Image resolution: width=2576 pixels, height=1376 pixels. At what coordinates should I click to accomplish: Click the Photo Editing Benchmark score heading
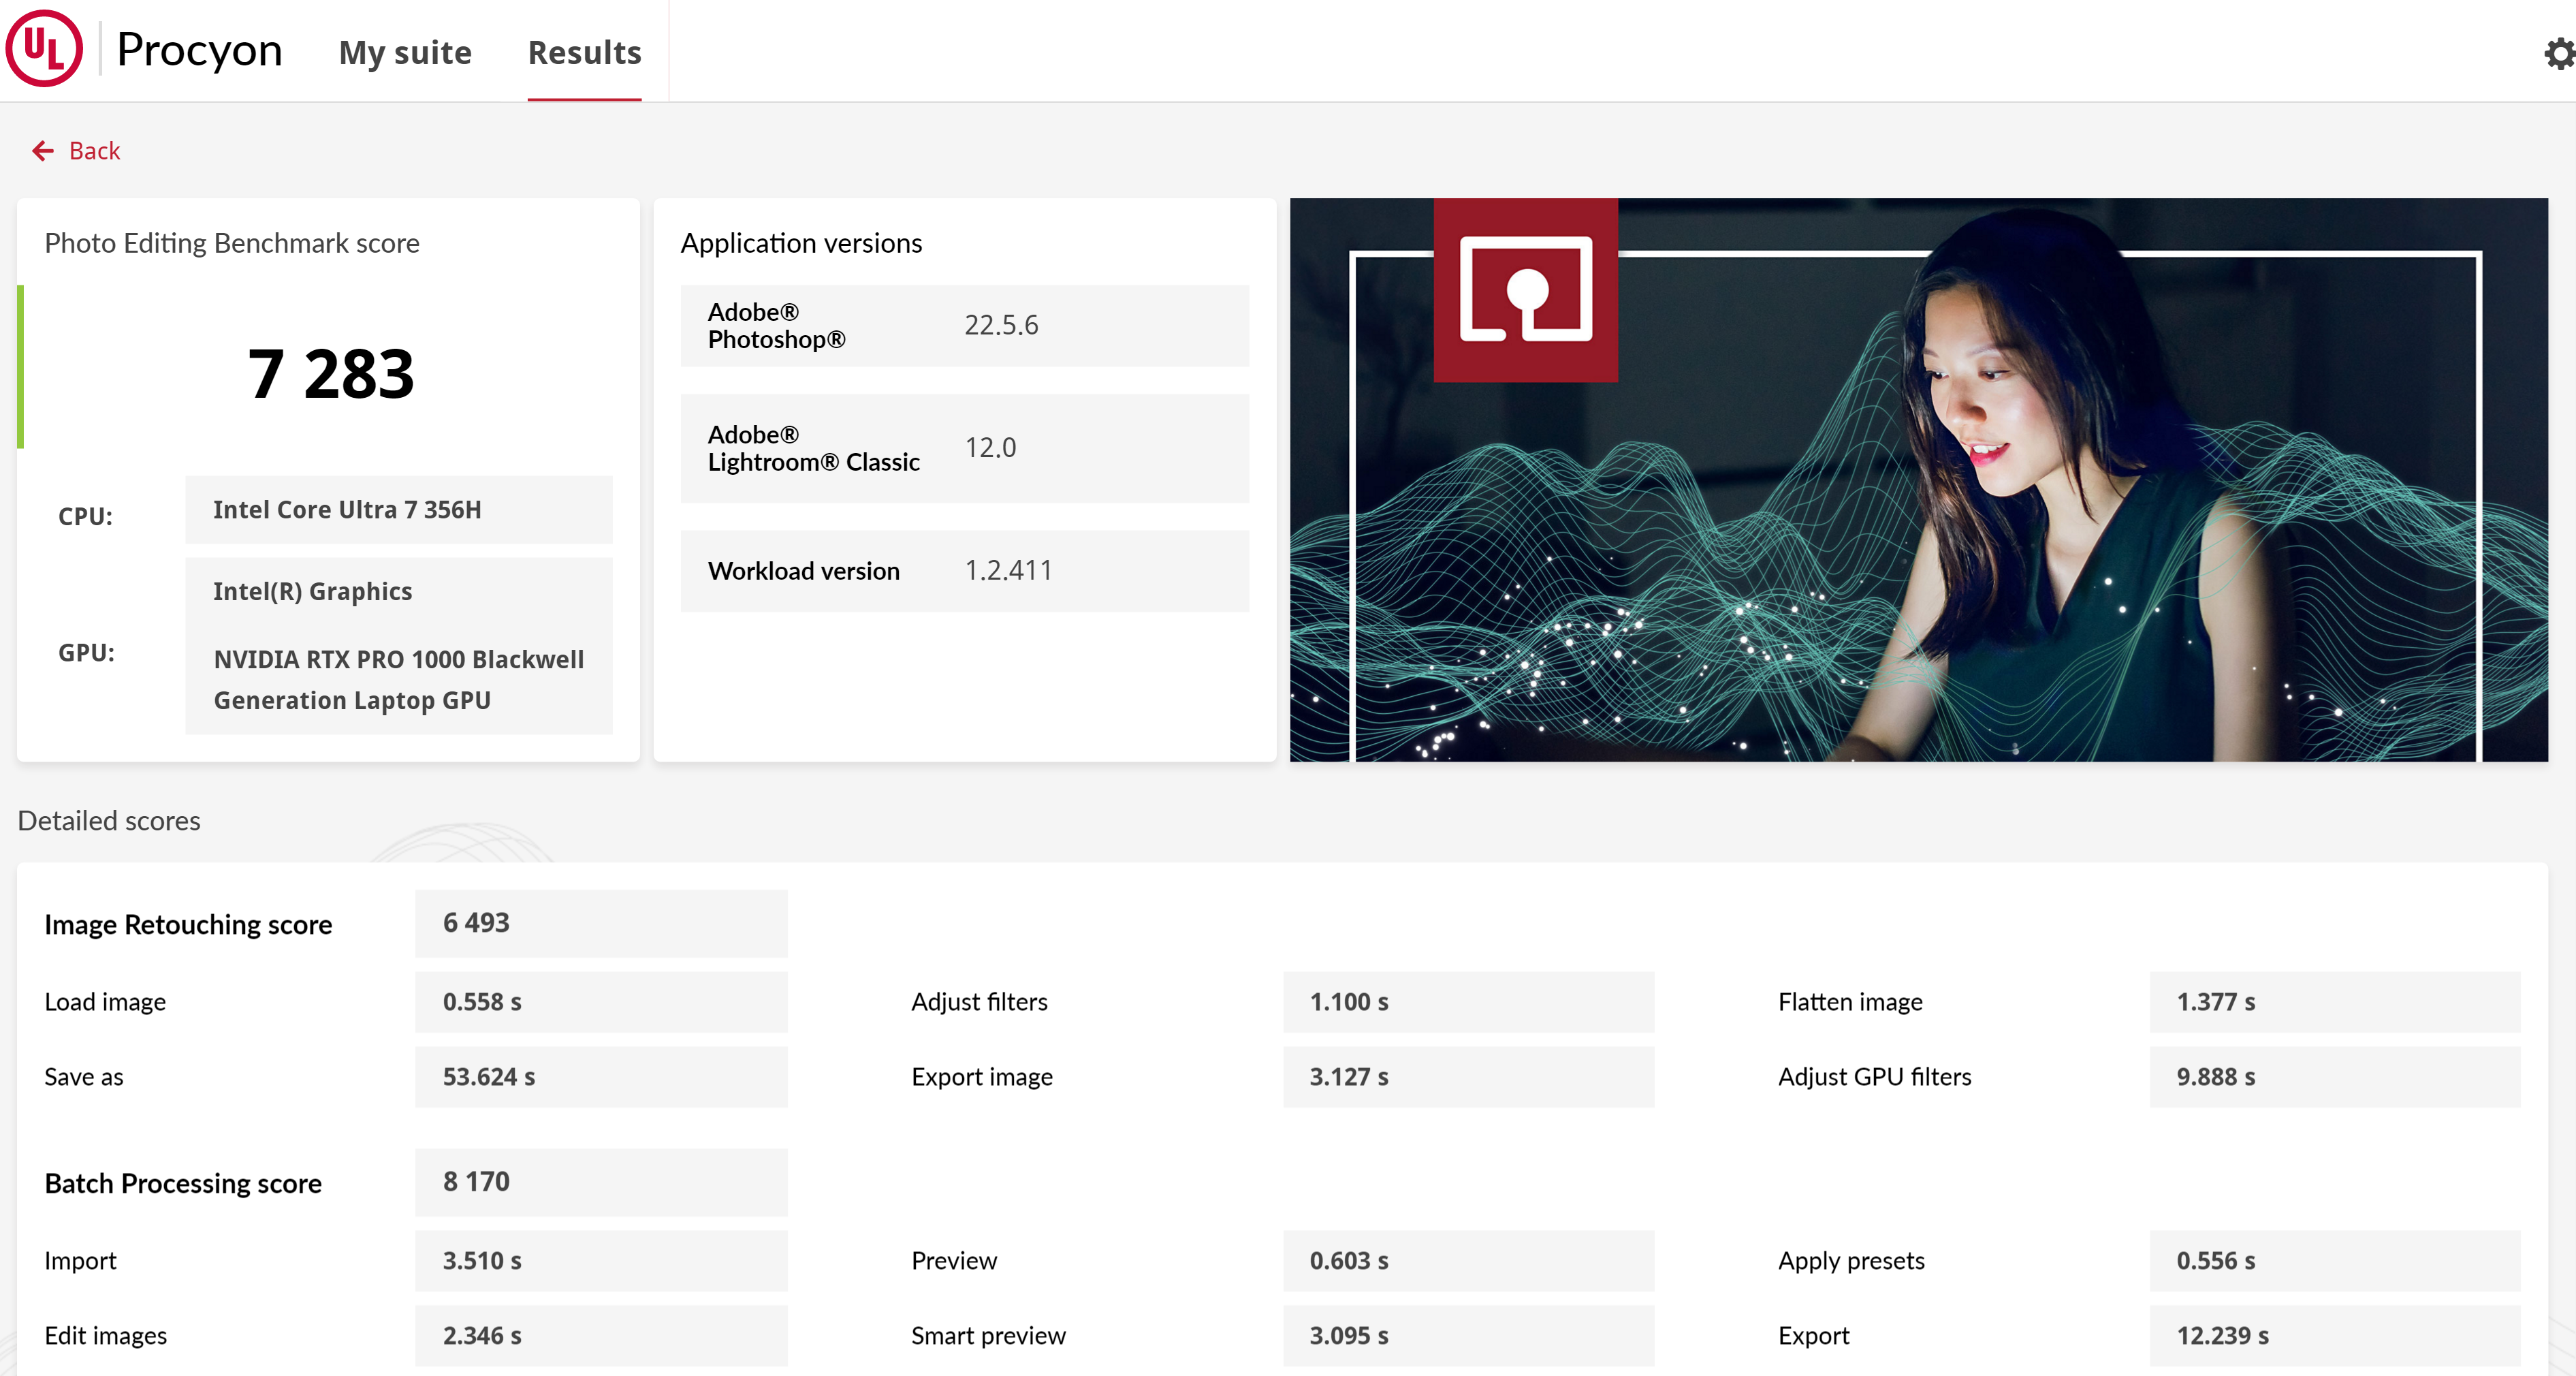pos(232,243)
